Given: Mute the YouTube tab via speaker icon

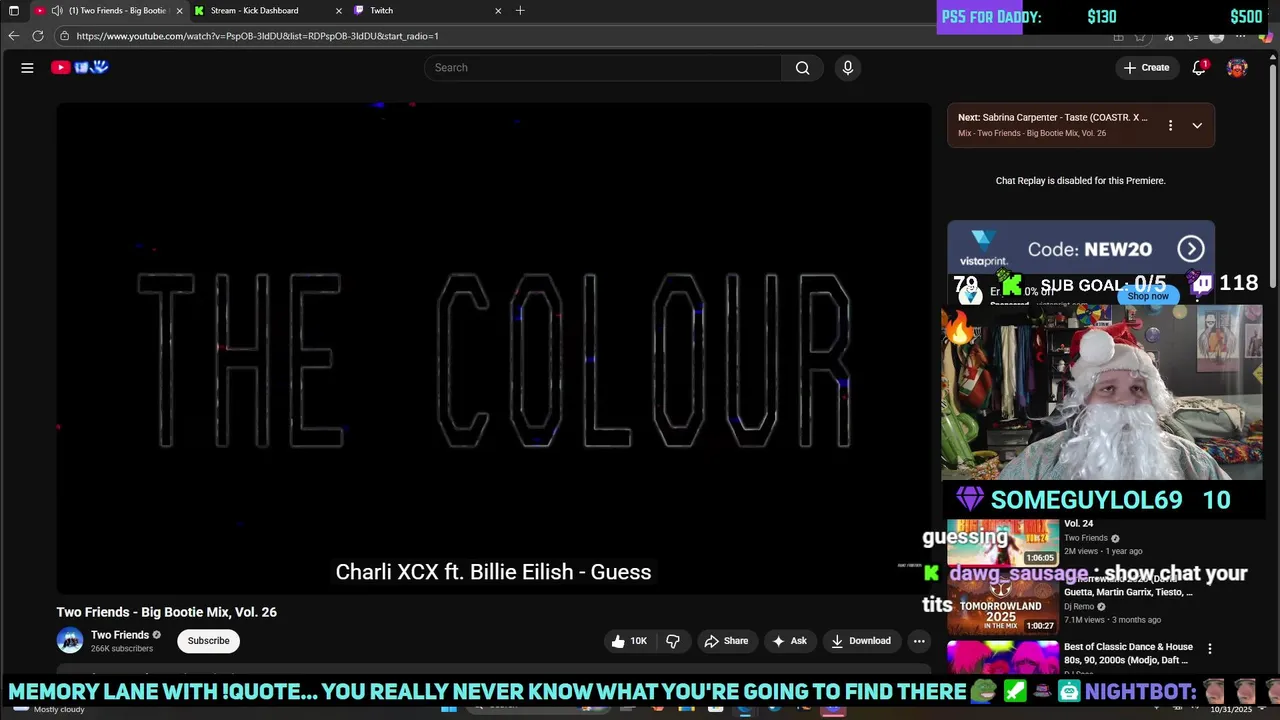Looking at the screenshot, I should pyautogui.click(x=57, y=11).
